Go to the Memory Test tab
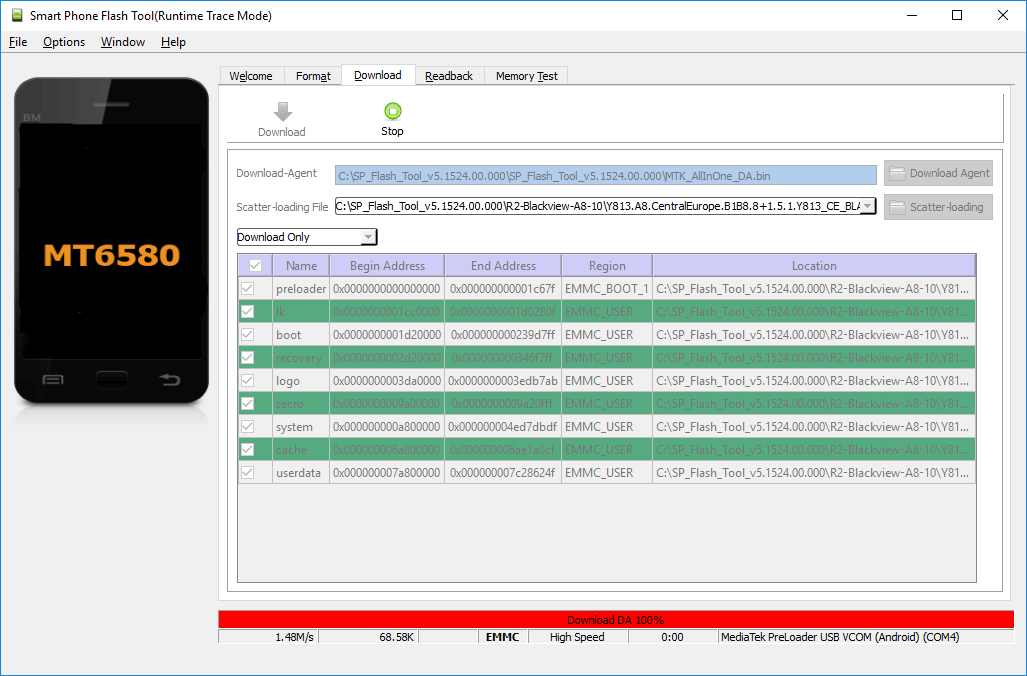Screen dimensions: 1027x676 coord(525,75)
